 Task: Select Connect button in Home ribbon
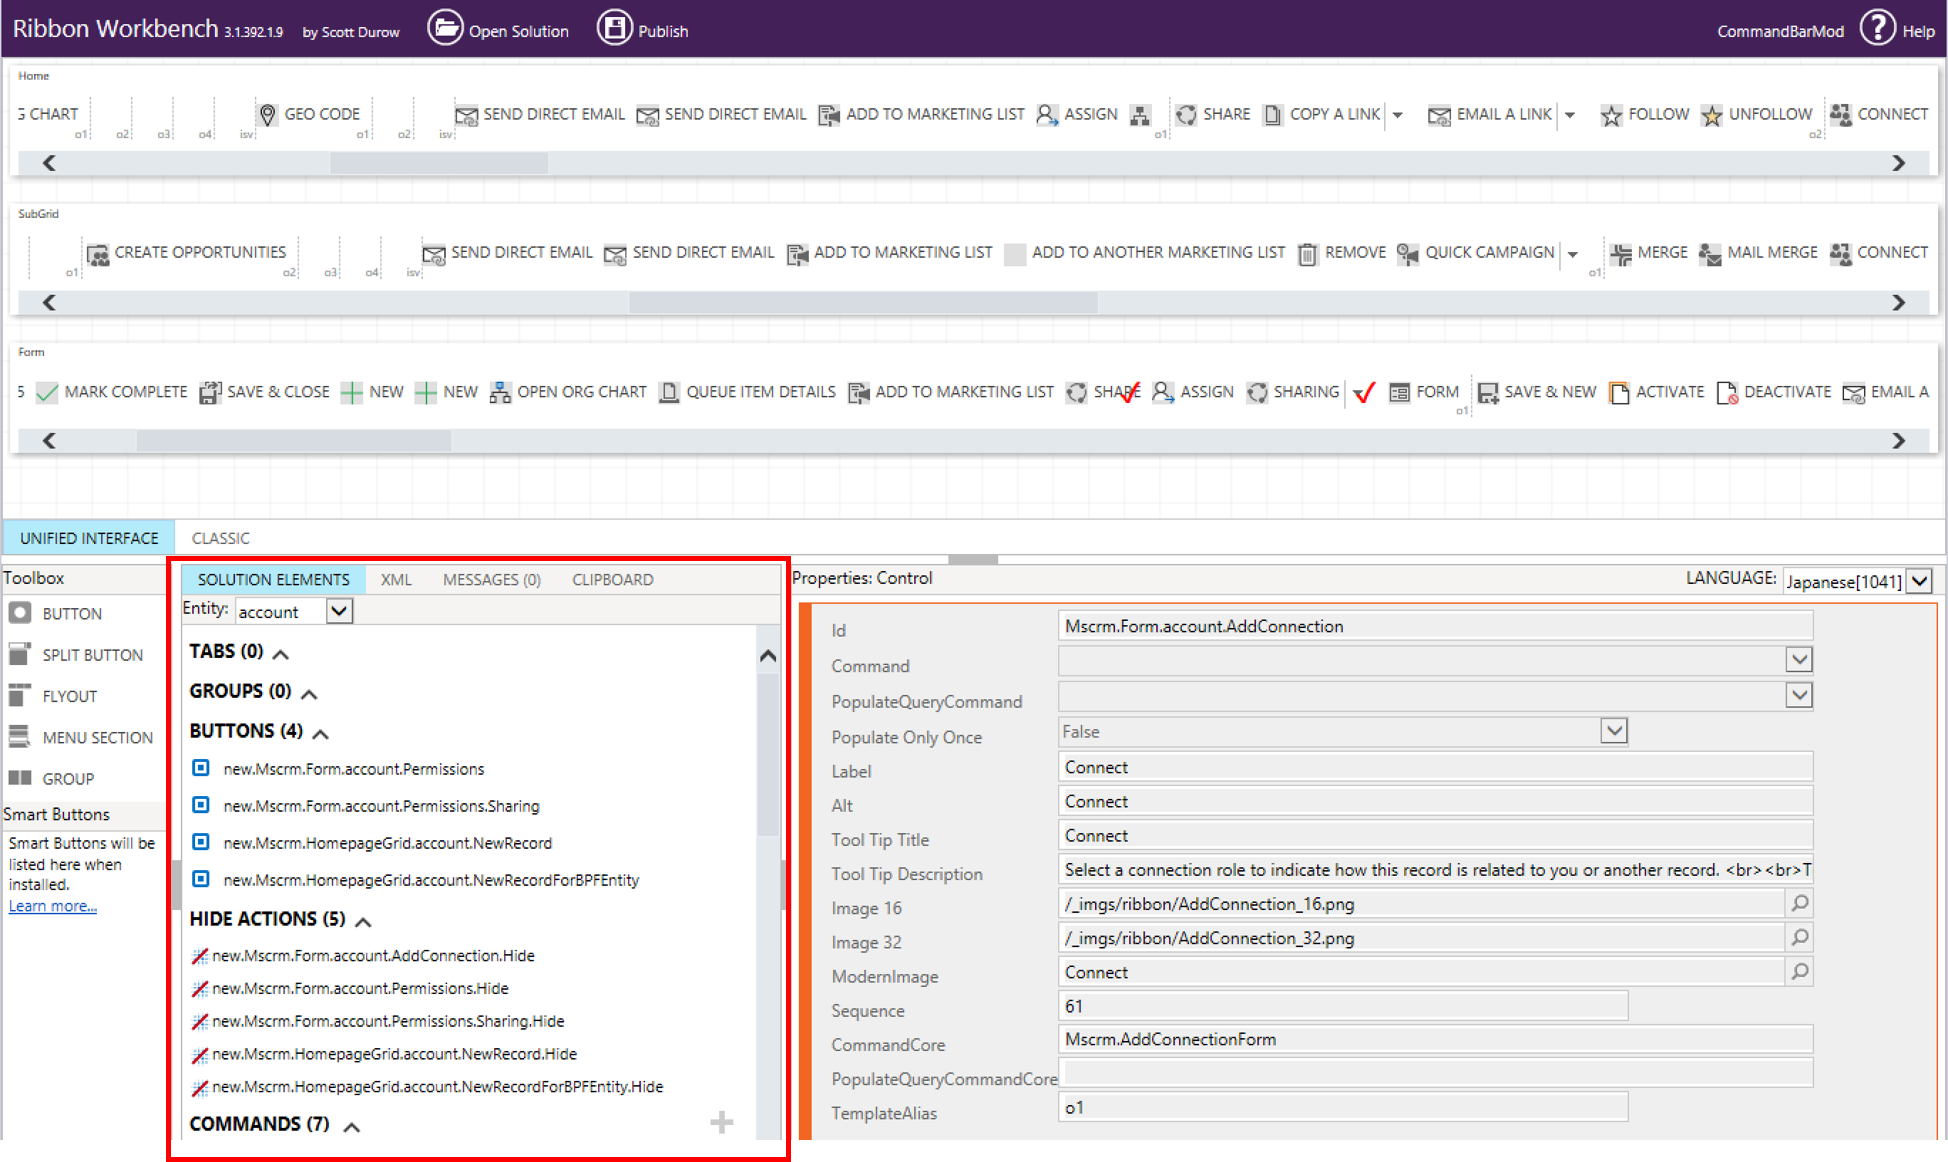coord(1879,115)
